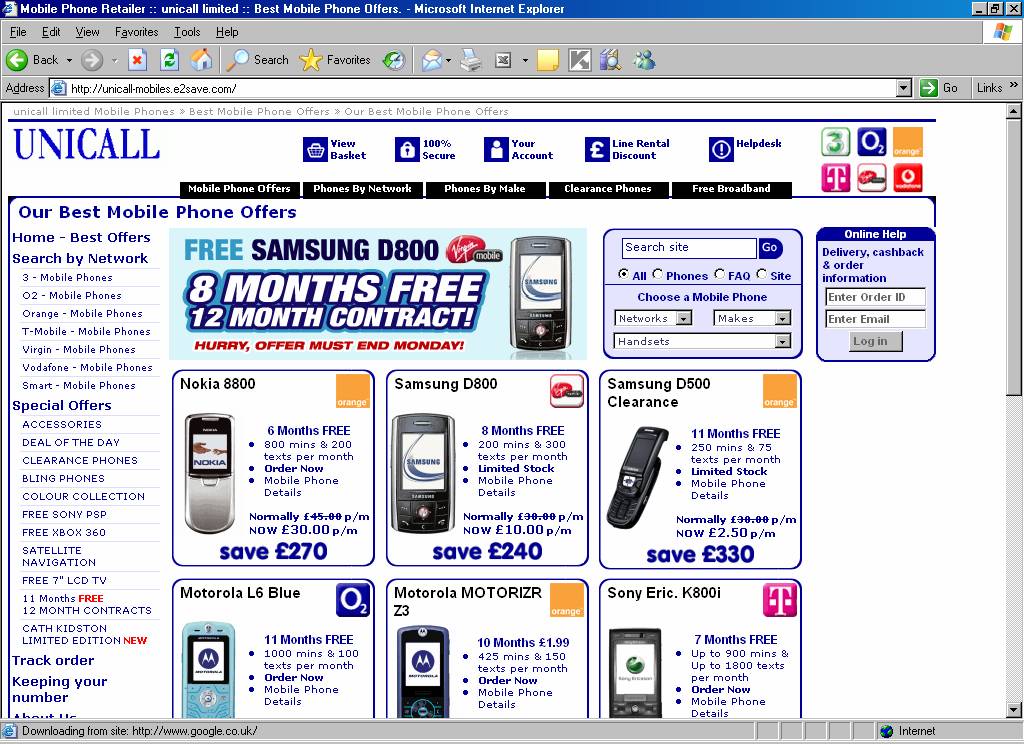Stop page loading with red X icon
1024x744 pixels.
click(137, 60)
